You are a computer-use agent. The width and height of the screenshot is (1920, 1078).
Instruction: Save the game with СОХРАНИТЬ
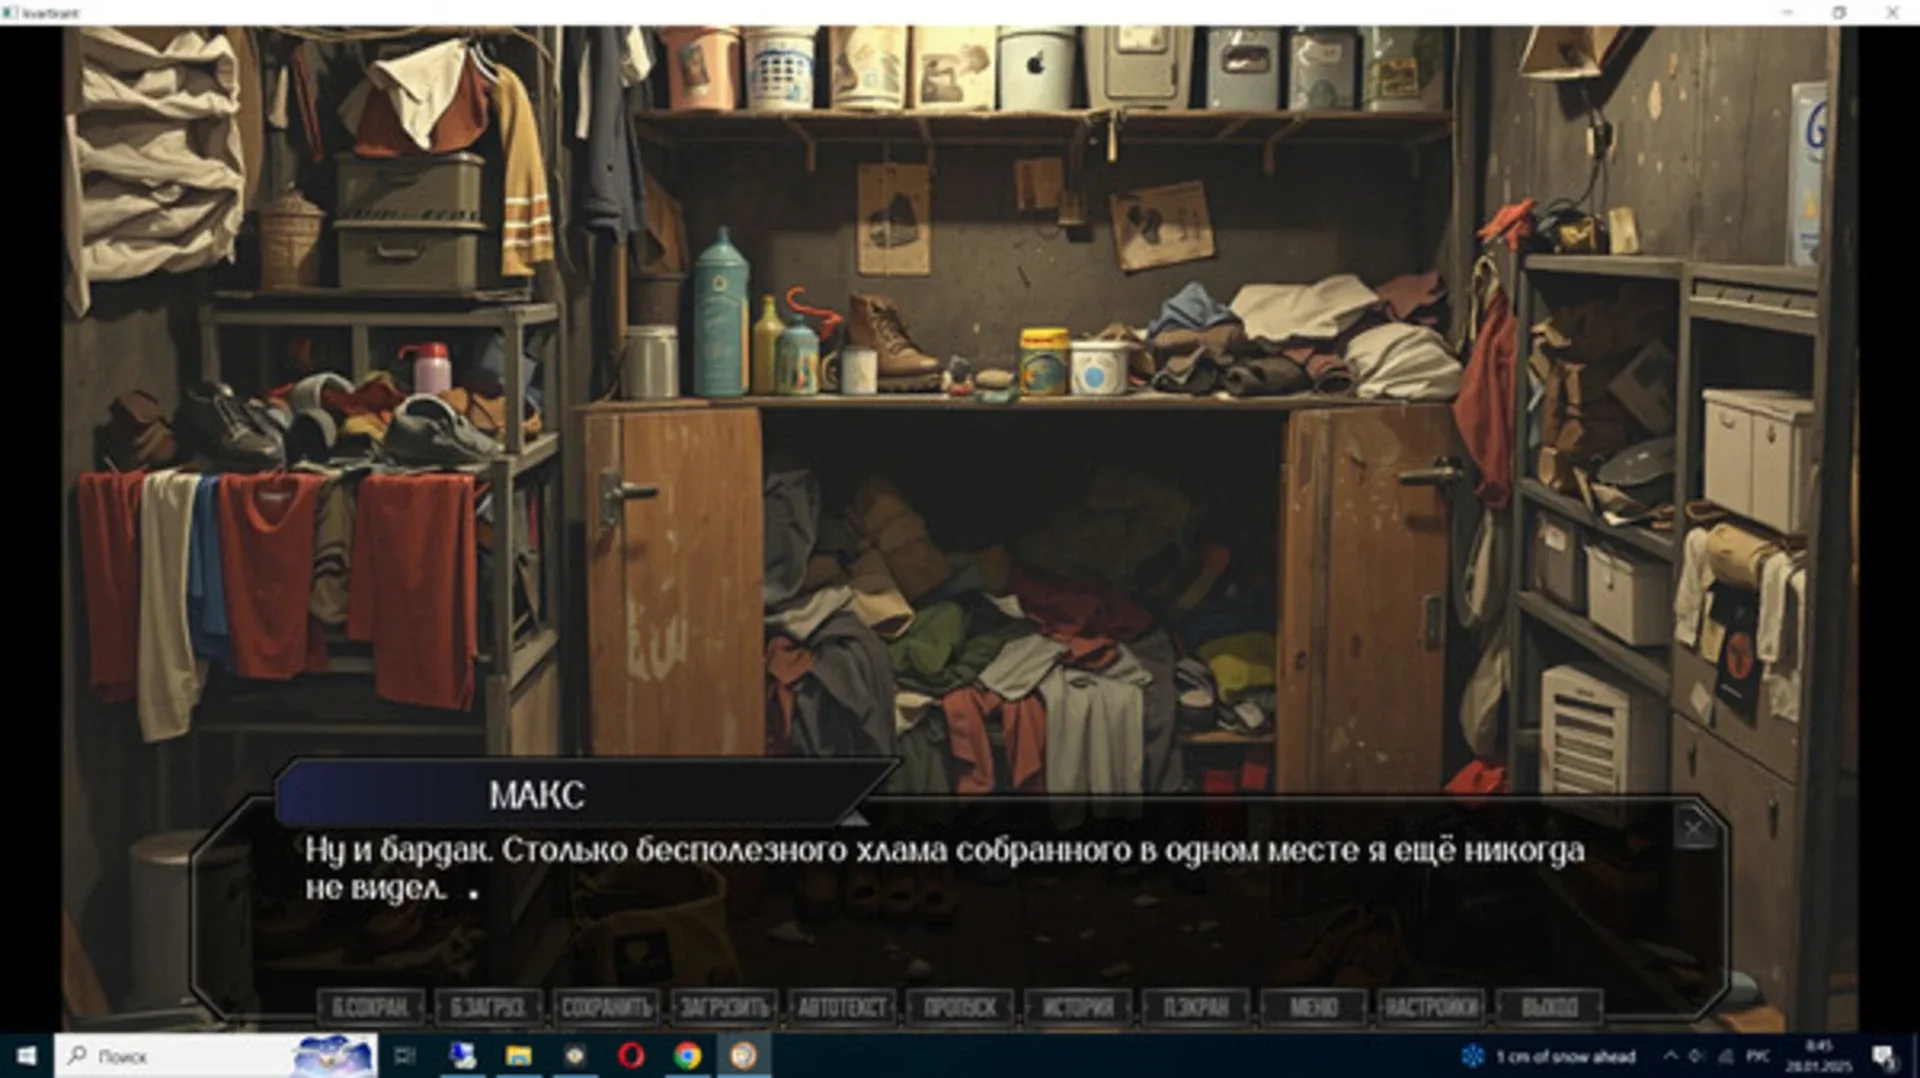(608, 1008)
